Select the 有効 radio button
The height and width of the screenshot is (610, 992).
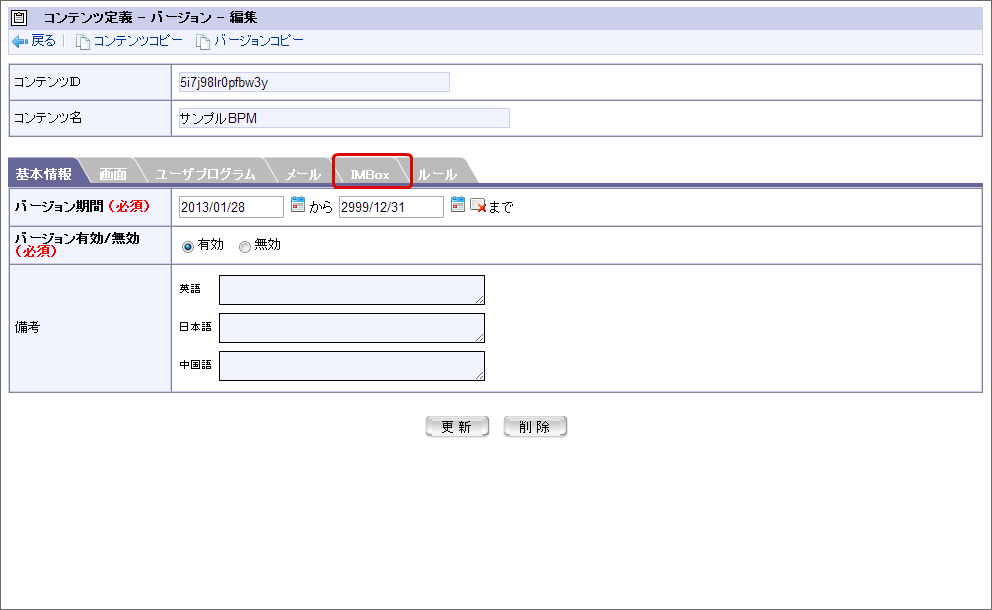point(188,247)
